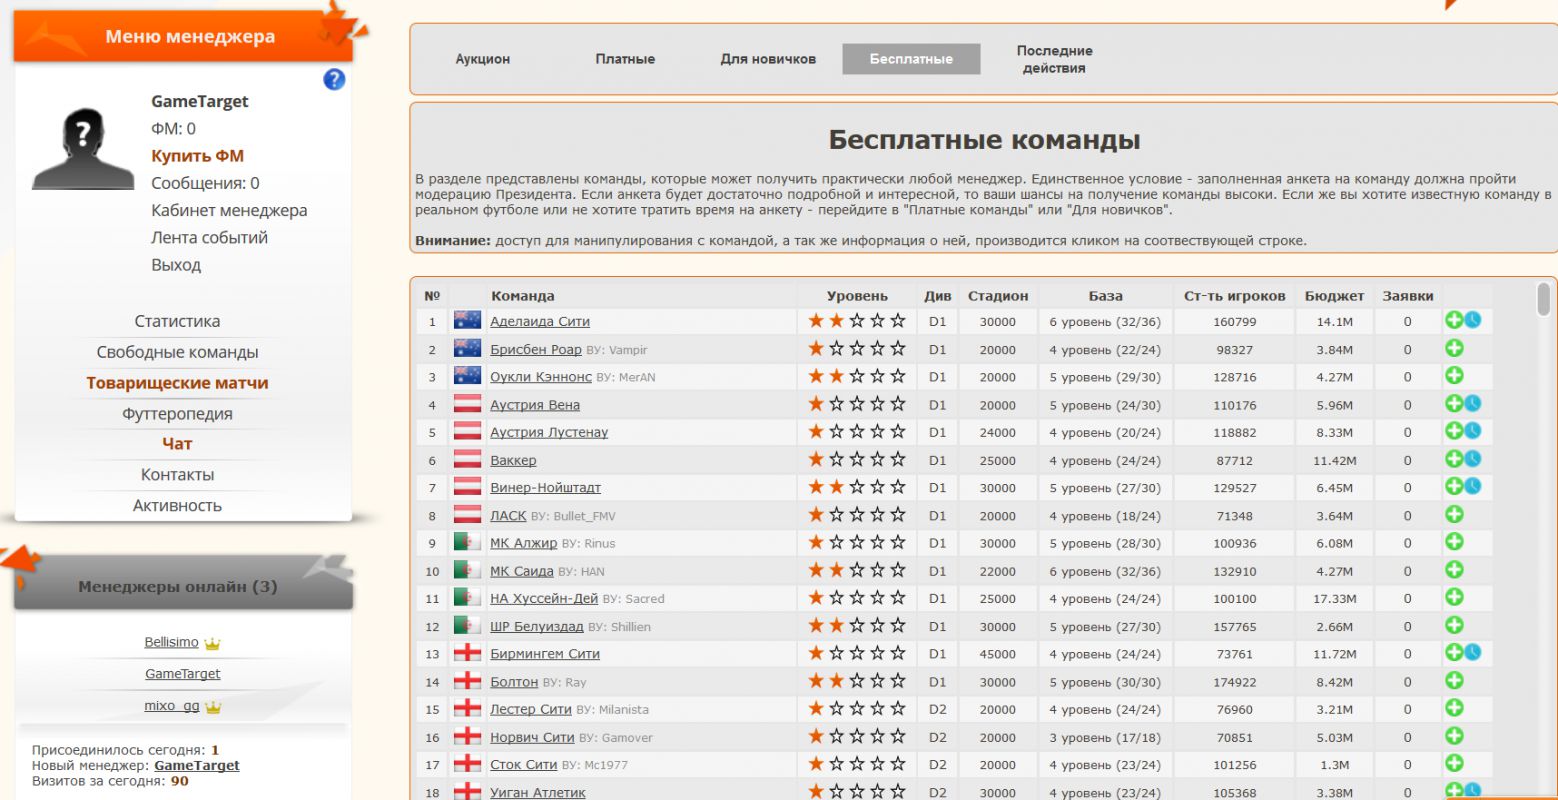Select the Для новичков tab
This screenshot has height=800, width=1558.
pyautogui.click(x=768, y=59)
